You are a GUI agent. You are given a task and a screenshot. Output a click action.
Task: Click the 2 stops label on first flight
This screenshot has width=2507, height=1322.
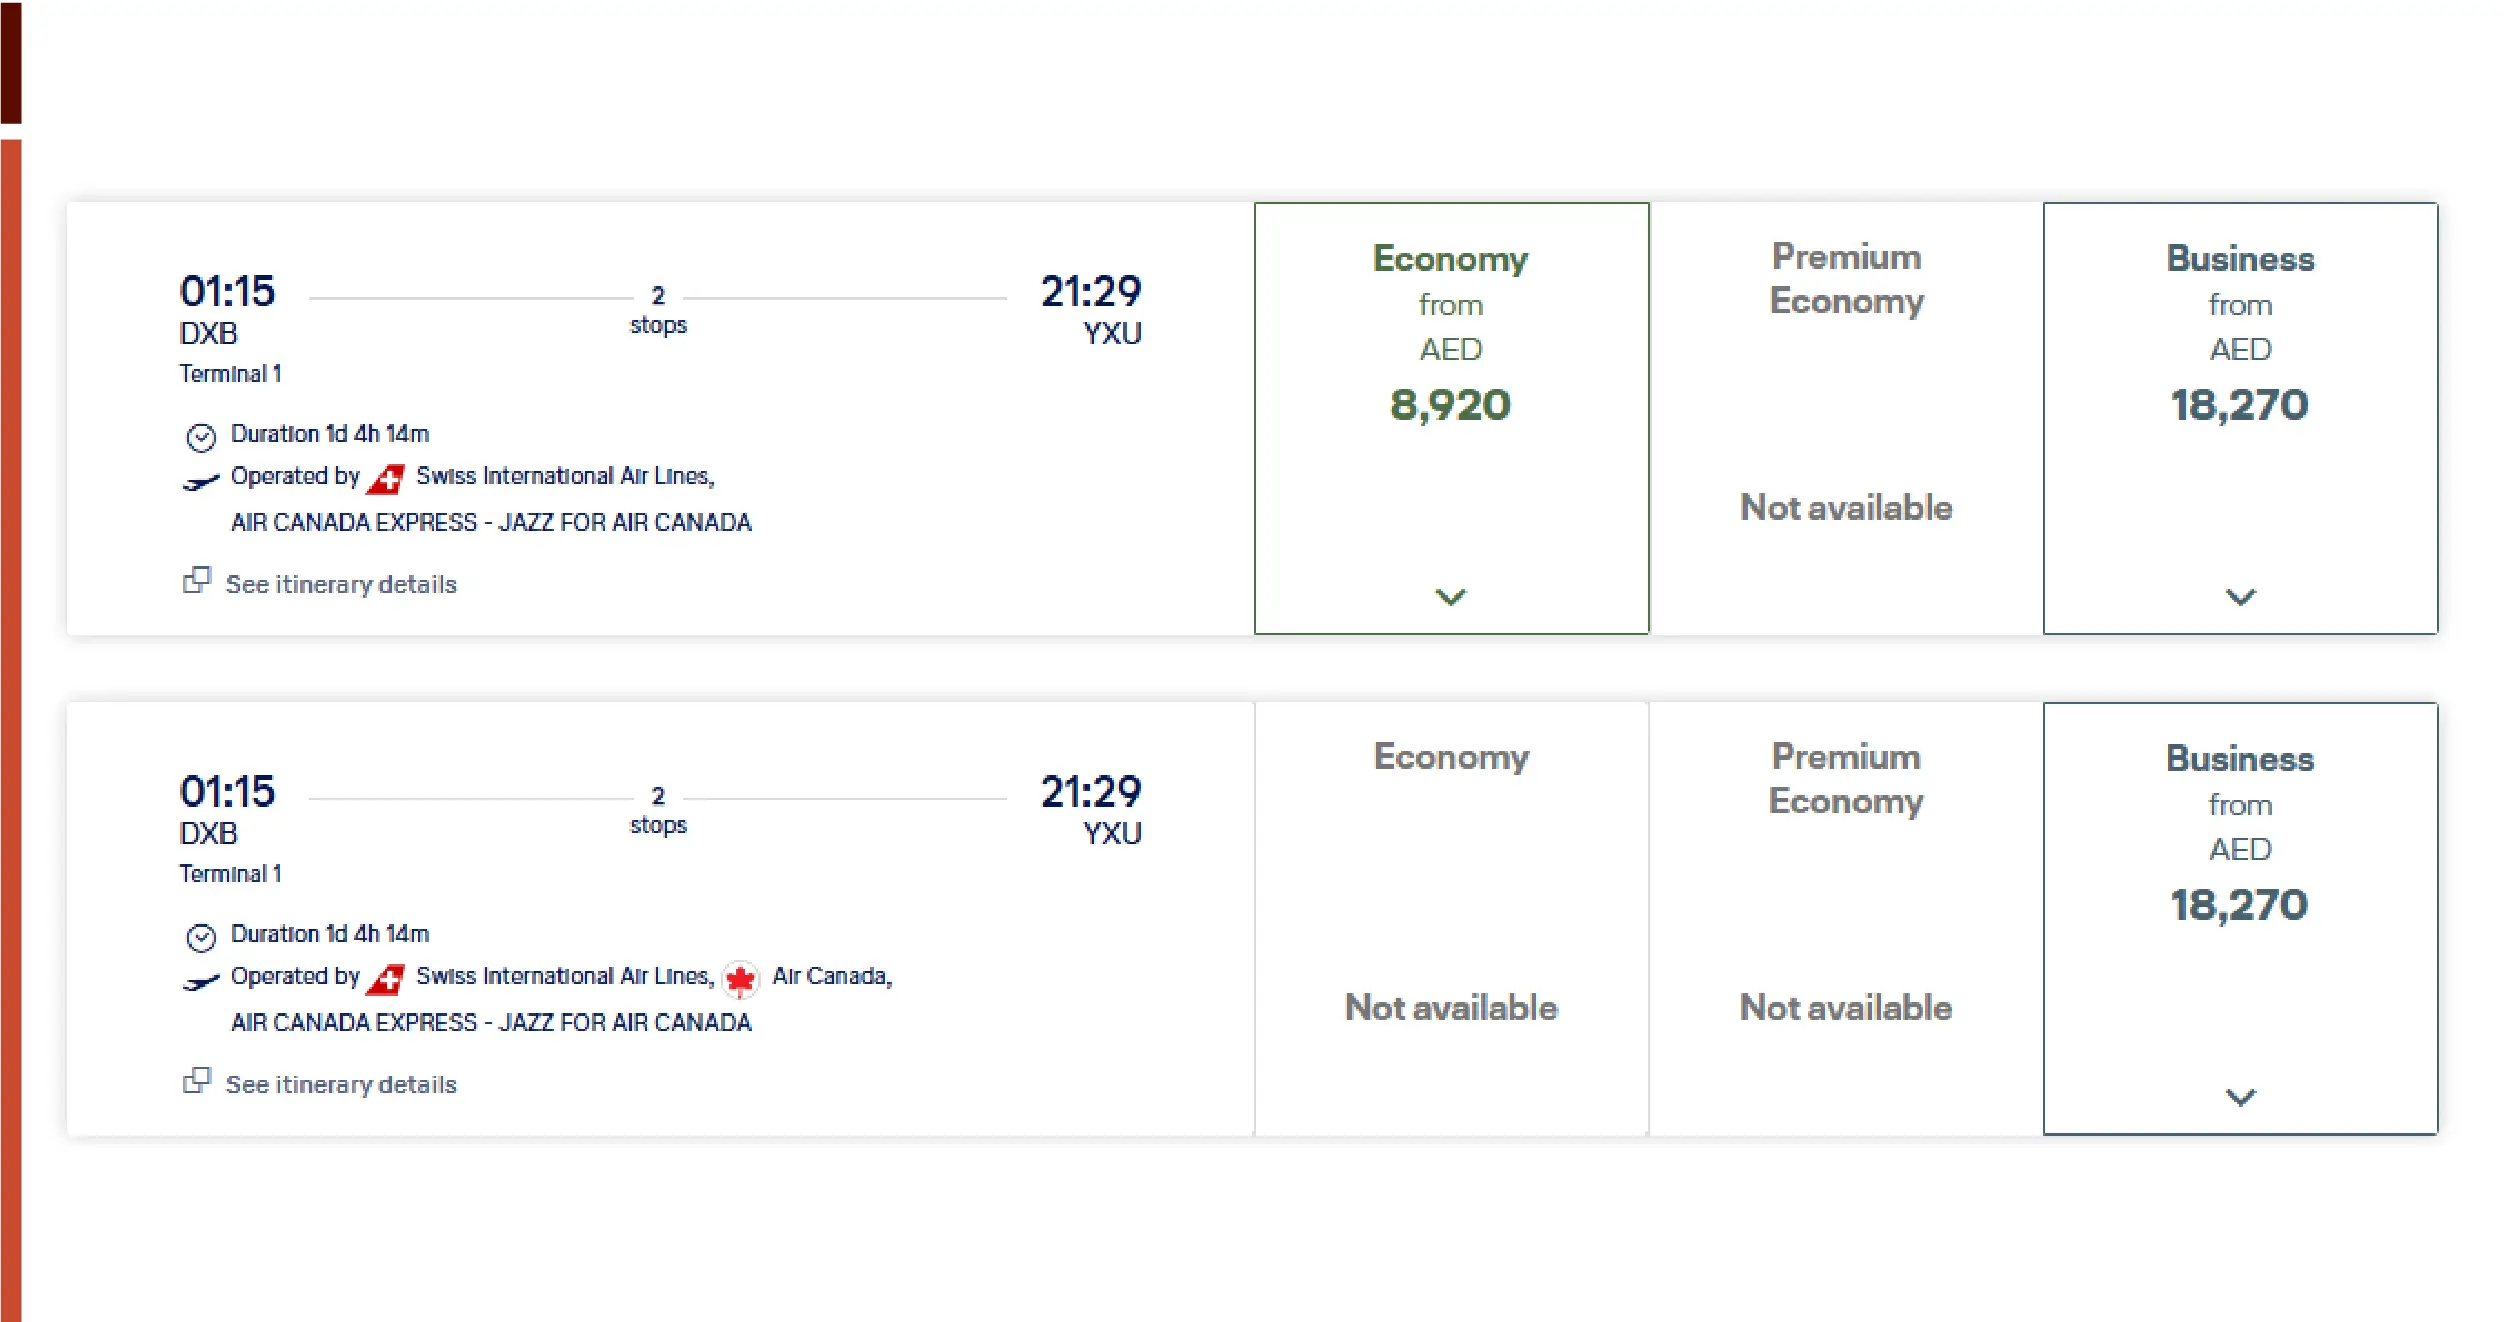point(658,310)
